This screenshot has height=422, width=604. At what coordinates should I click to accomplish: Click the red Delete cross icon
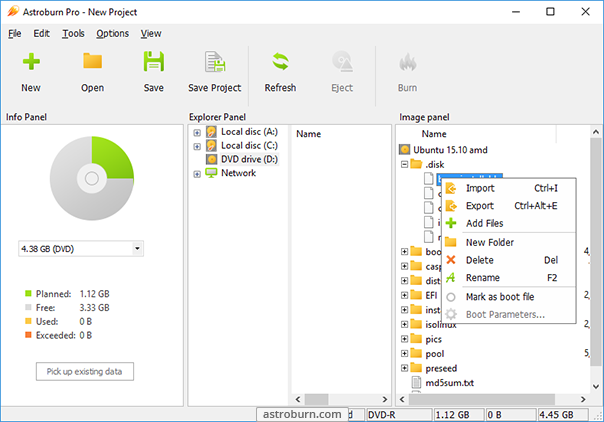click(x=451, y=260)
